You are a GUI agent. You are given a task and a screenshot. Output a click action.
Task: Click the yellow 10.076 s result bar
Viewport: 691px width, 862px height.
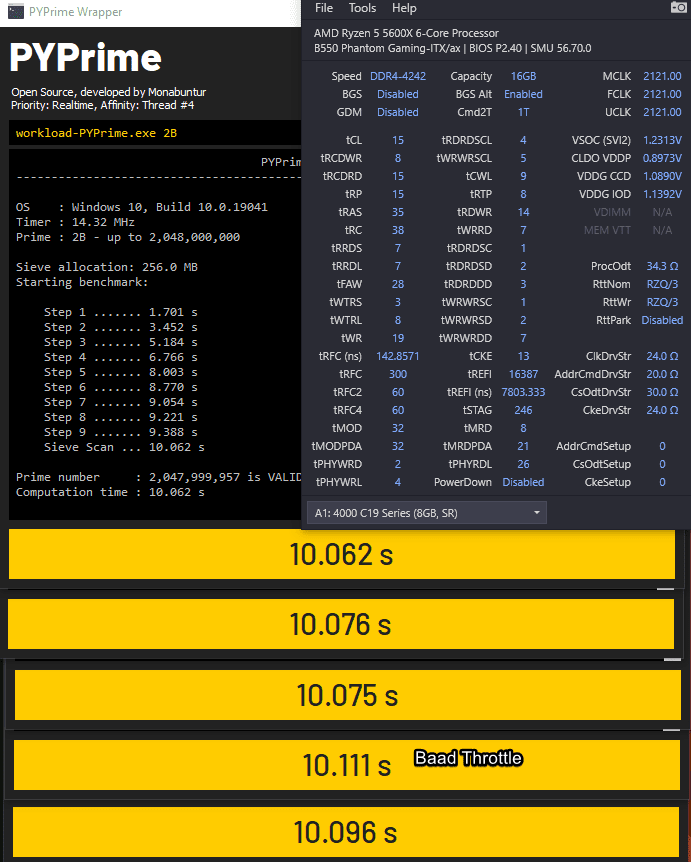click(341, 624)
